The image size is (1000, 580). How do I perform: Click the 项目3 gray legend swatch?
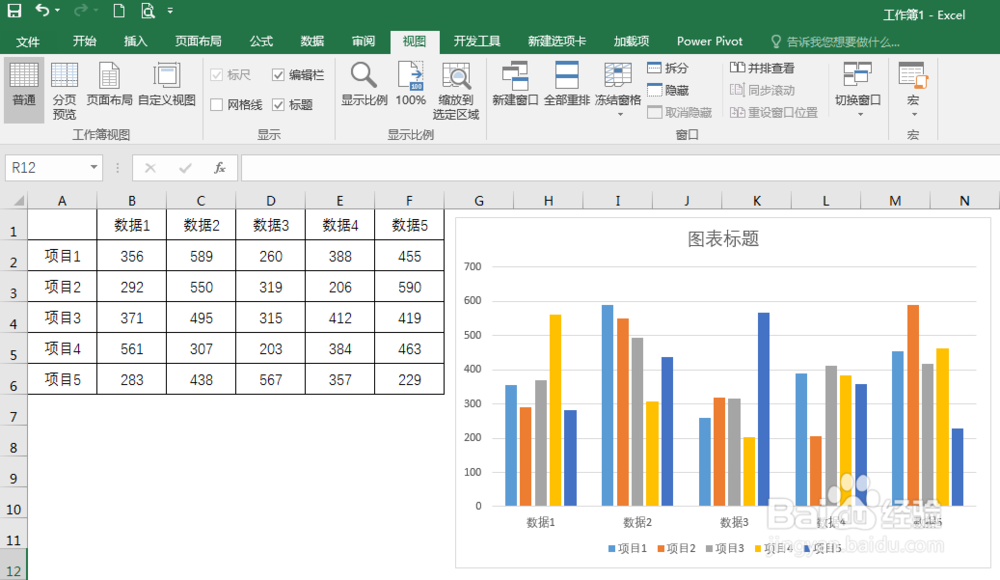709,548
